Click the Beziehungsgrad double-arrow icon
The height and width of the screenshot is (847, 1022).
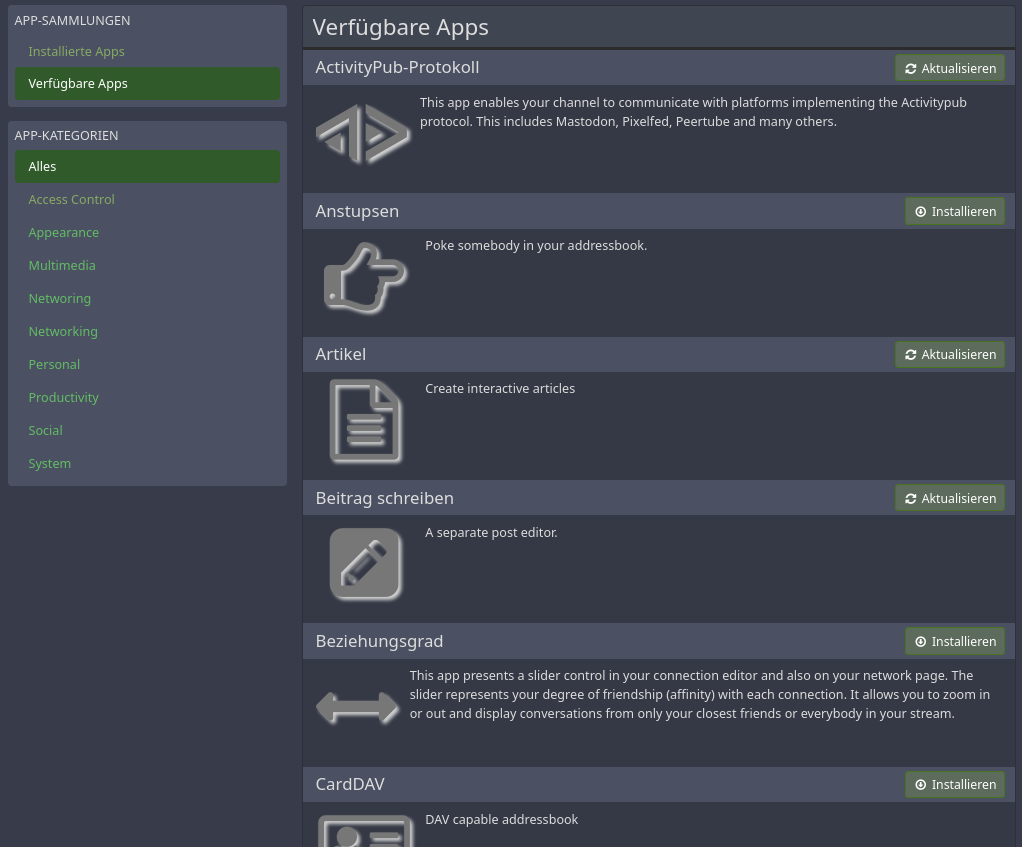[x=357, y=708]
